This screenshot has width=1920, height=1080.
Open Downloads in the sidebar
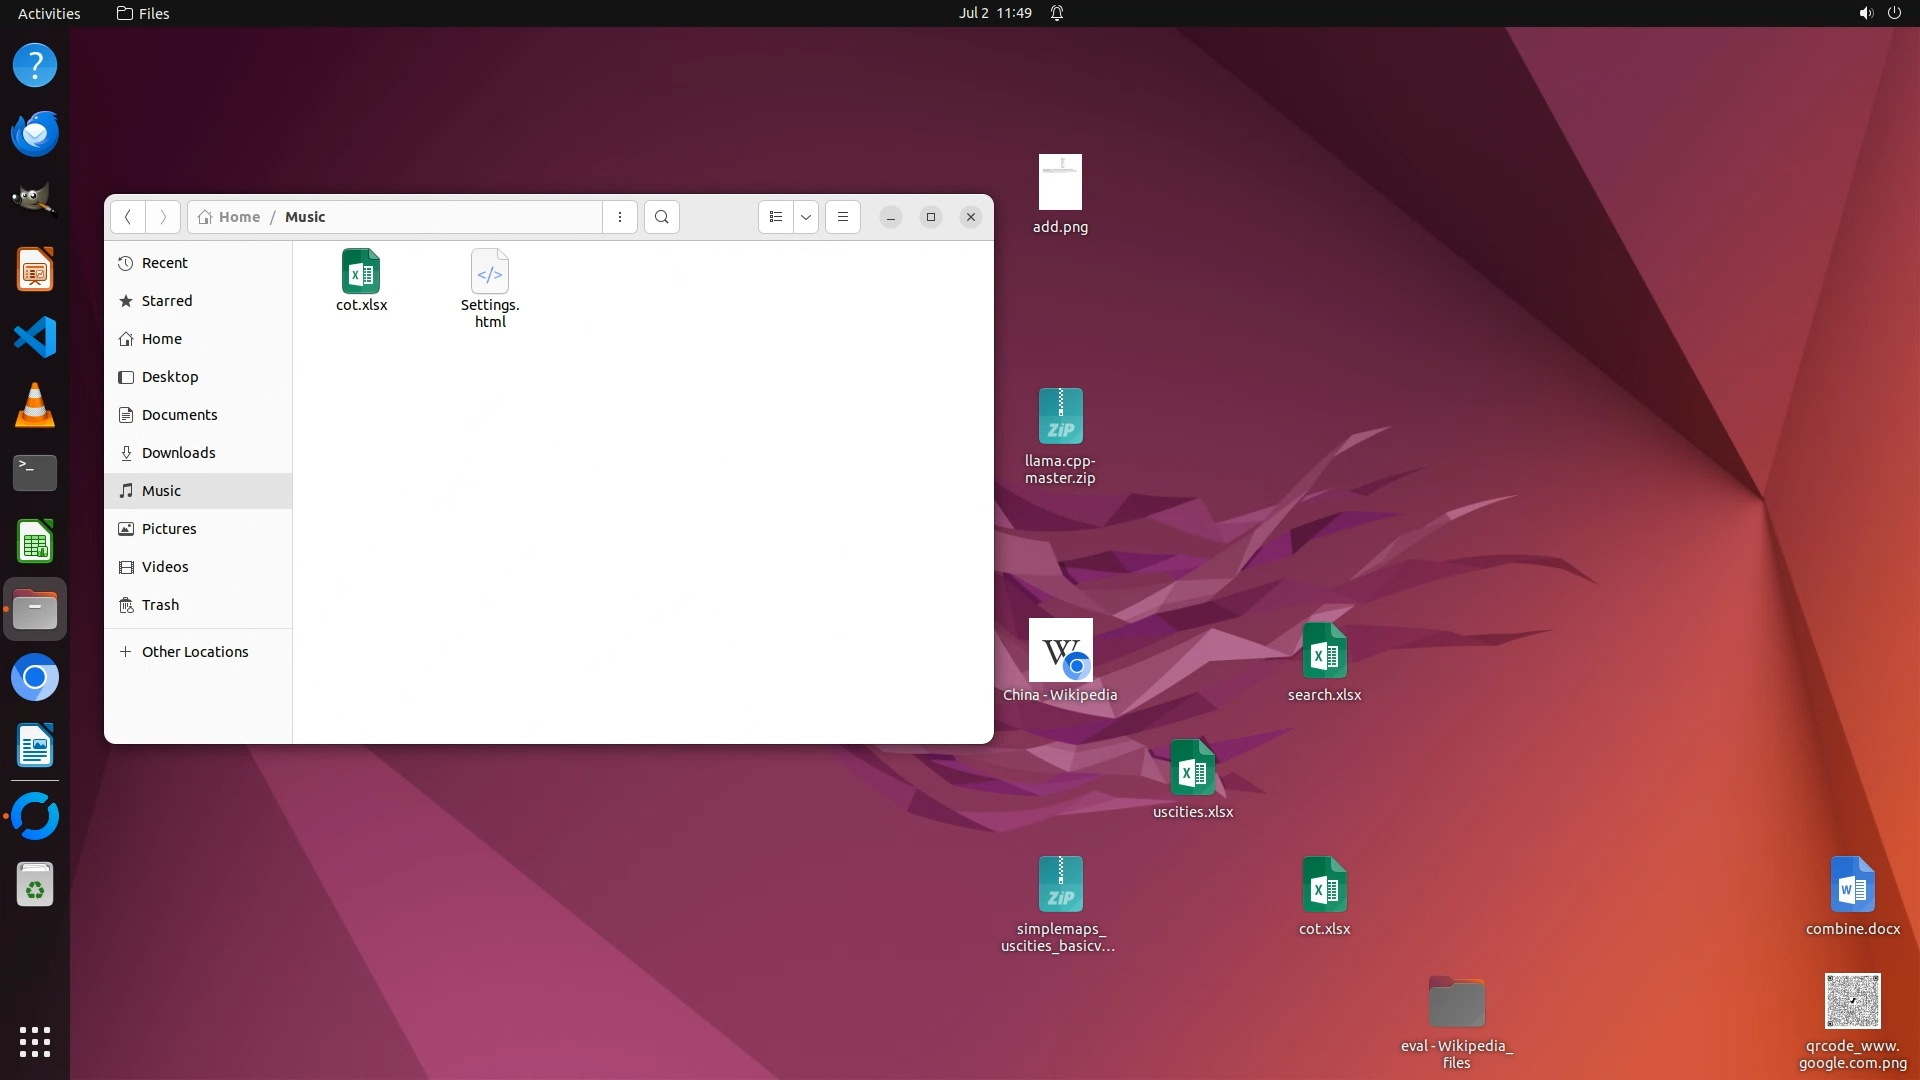(178, 453)
